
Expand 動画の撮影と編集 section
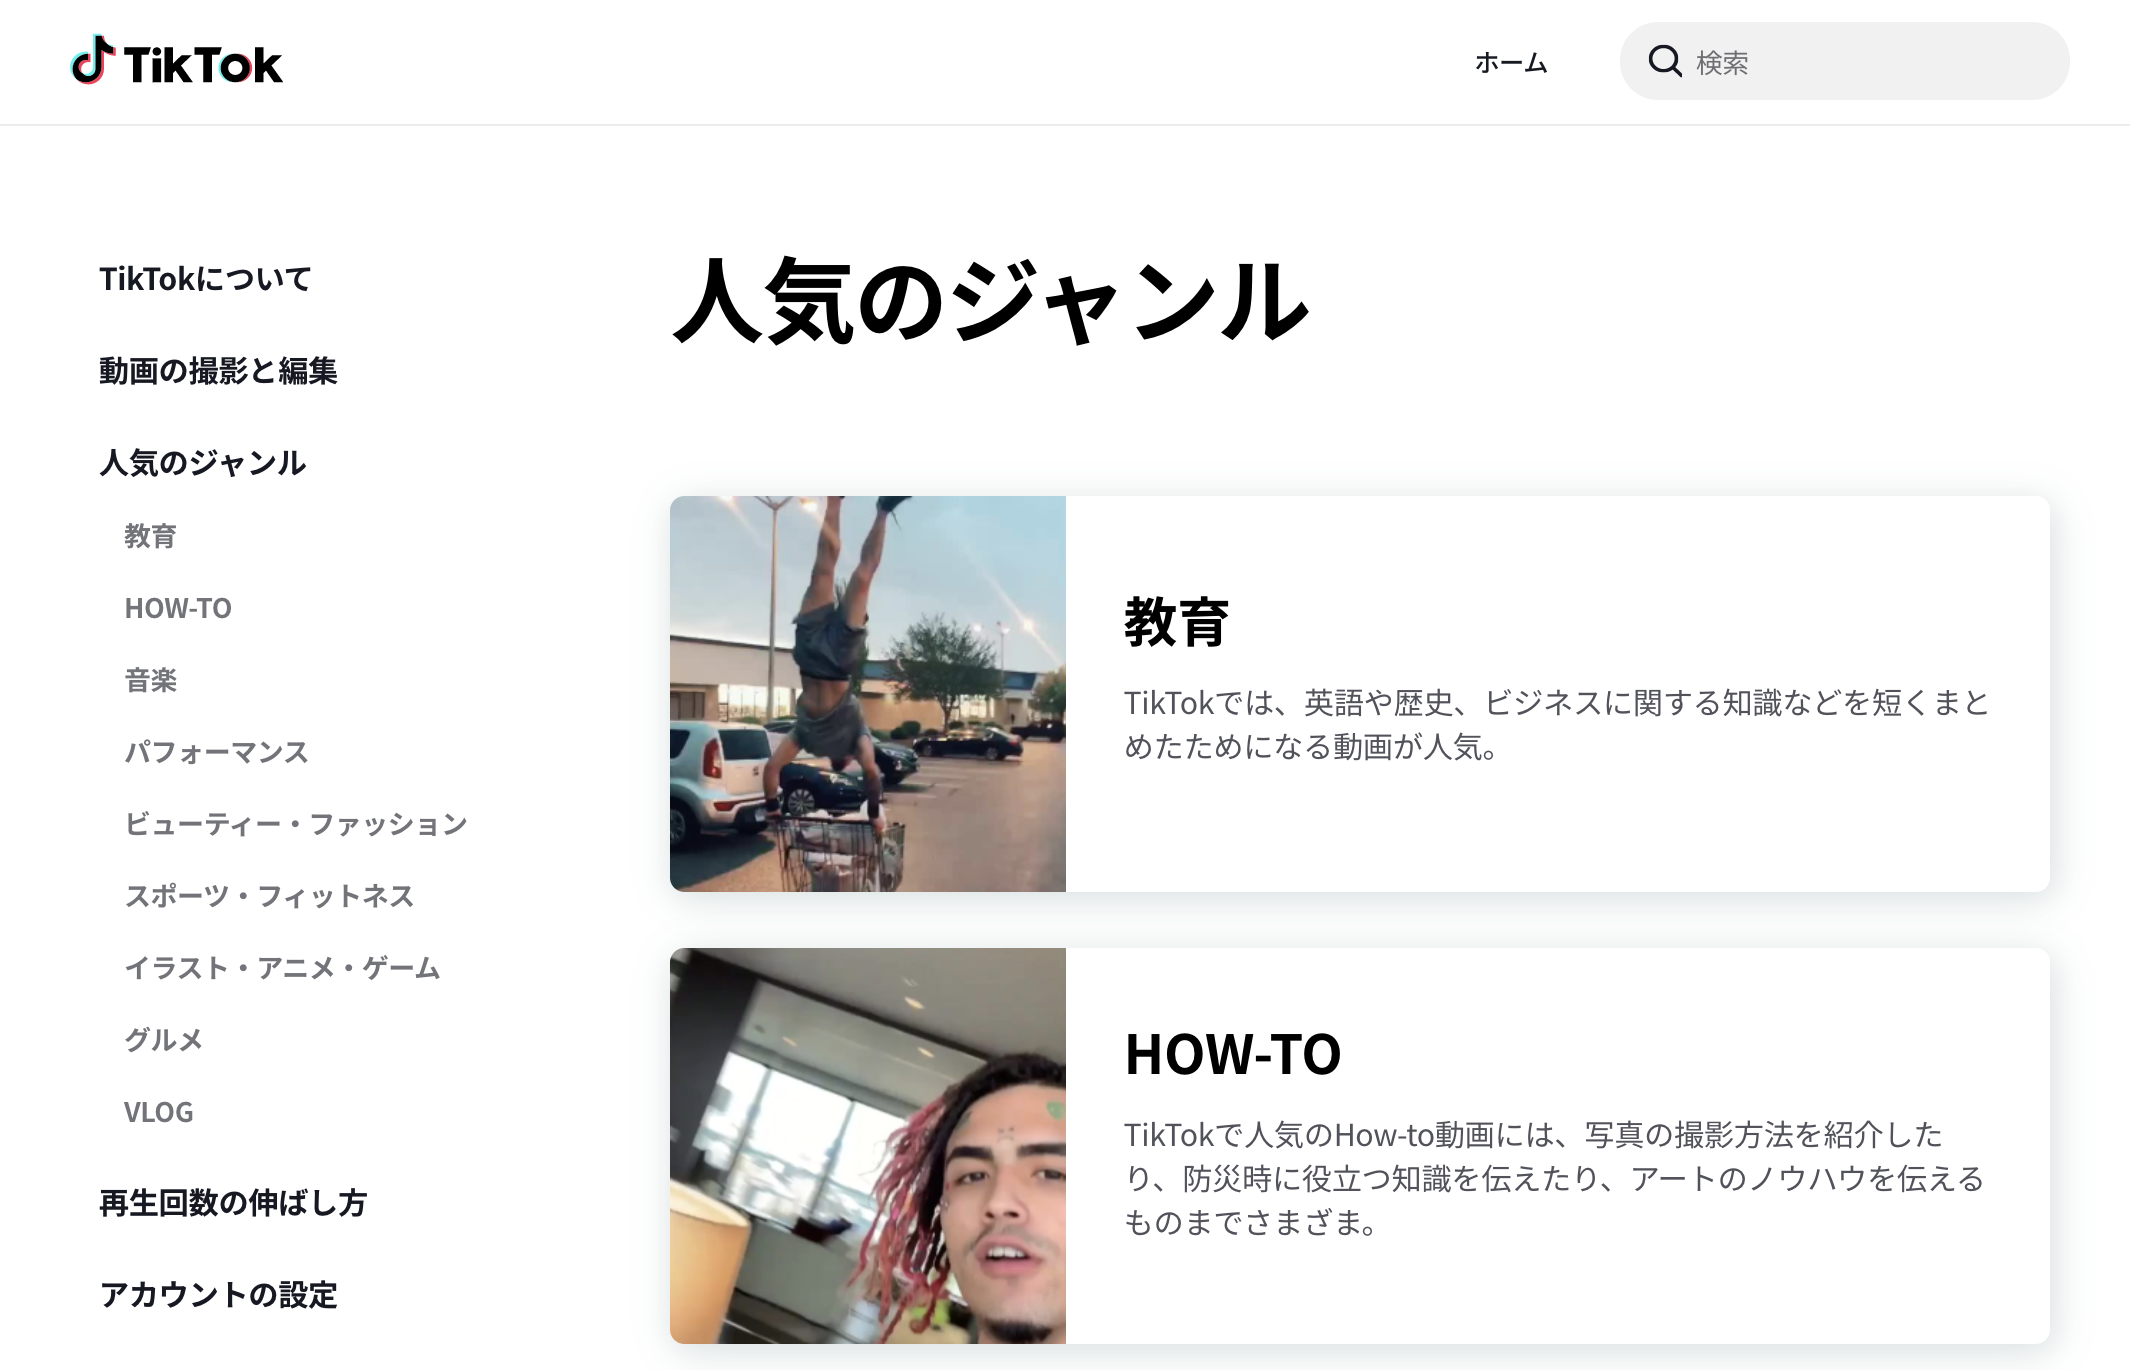(218, 371)
